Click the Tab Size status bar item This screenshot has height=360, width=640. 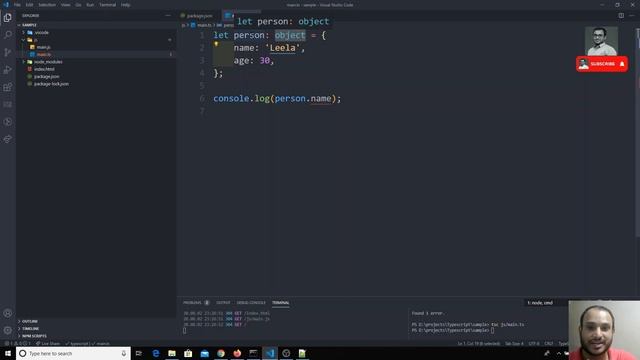(x=514, y=344)
